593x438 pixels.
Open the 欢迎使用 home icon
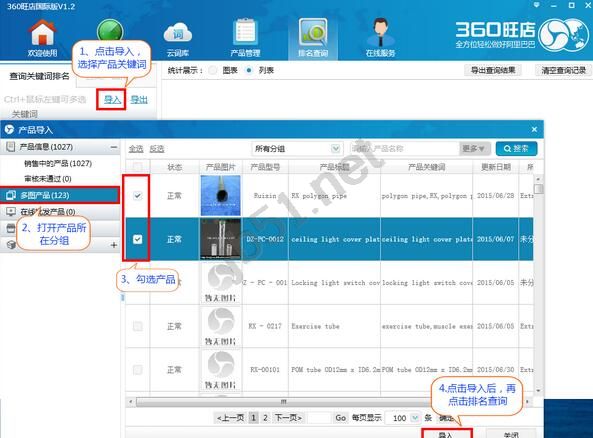click(x=42, y=33)
